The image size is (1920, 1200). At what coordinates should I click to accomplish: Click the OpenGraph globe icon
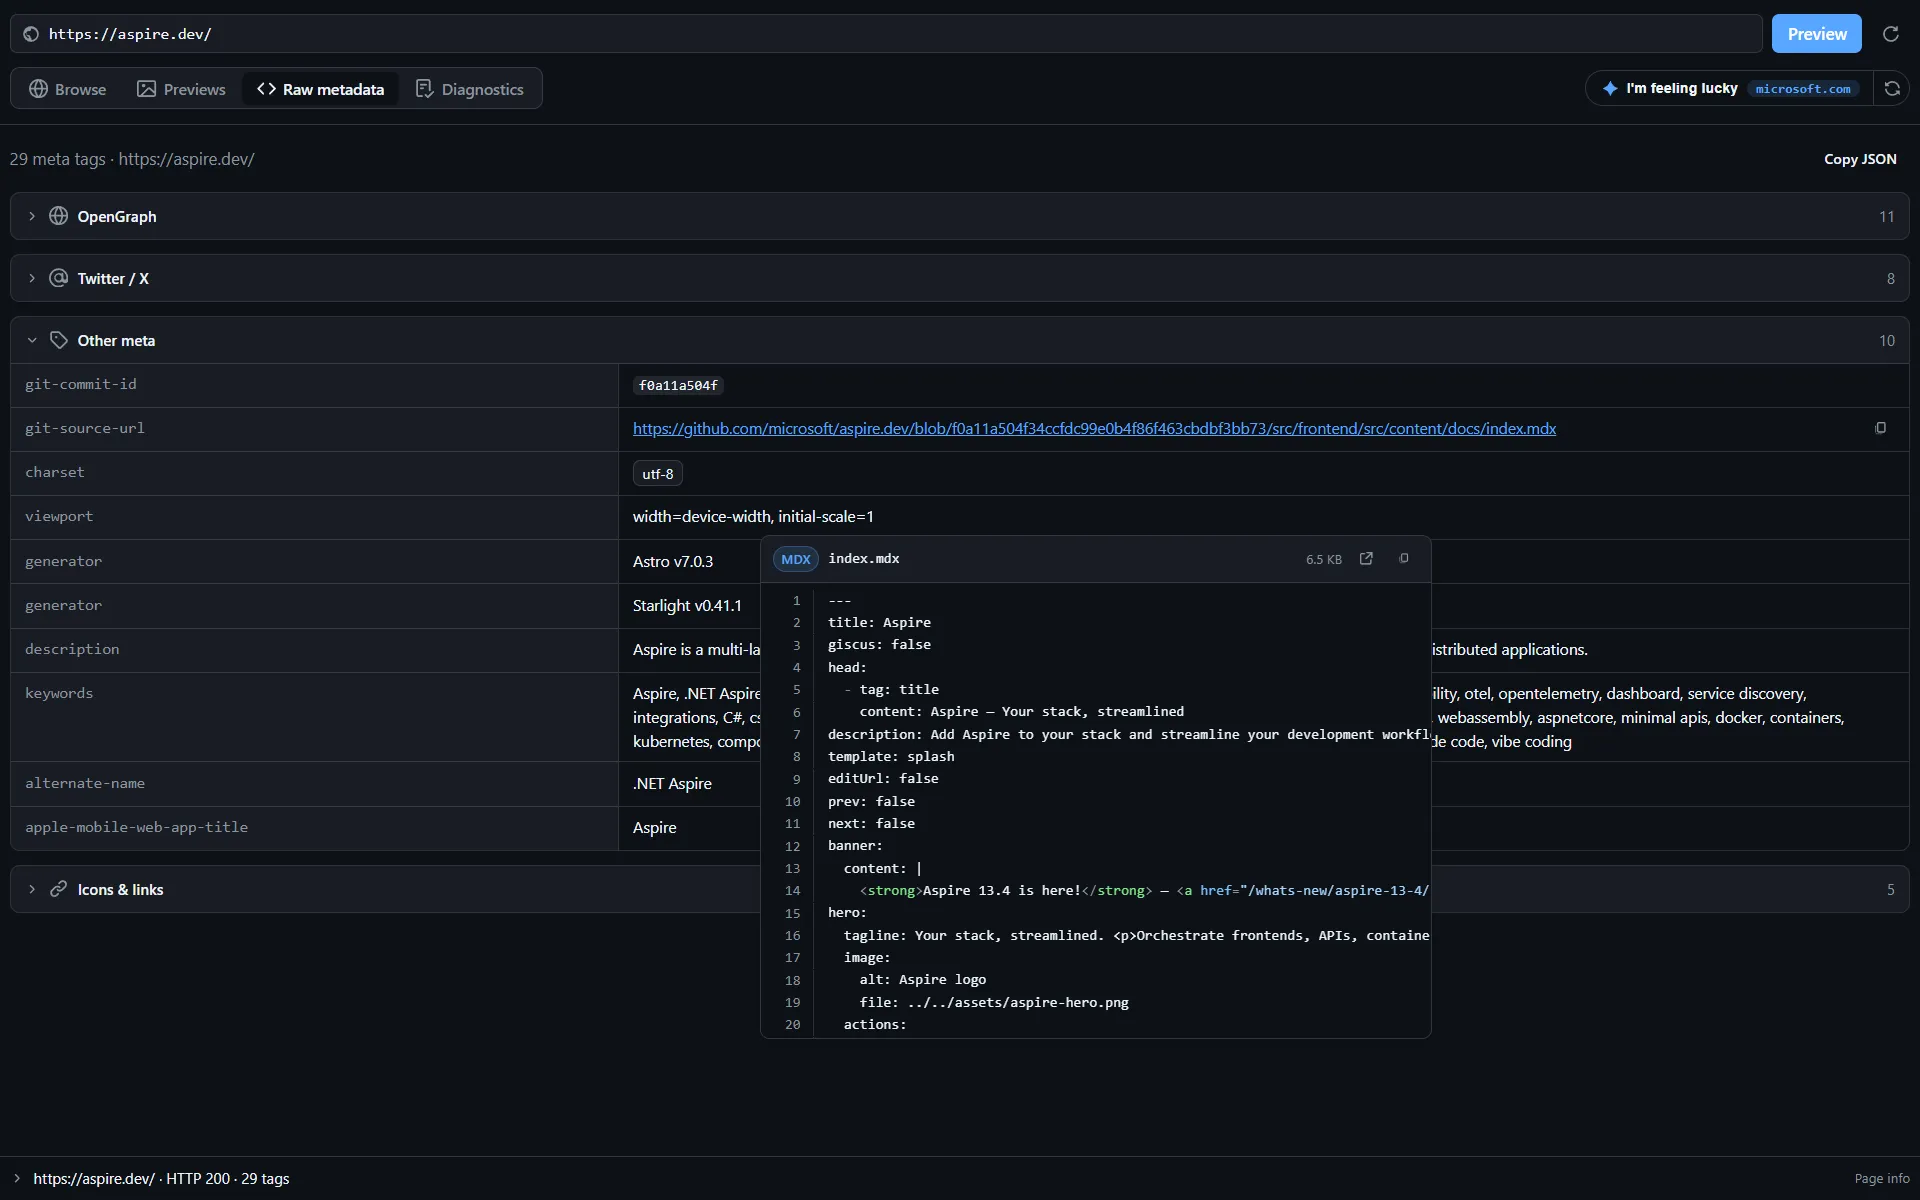click(58, 216)
